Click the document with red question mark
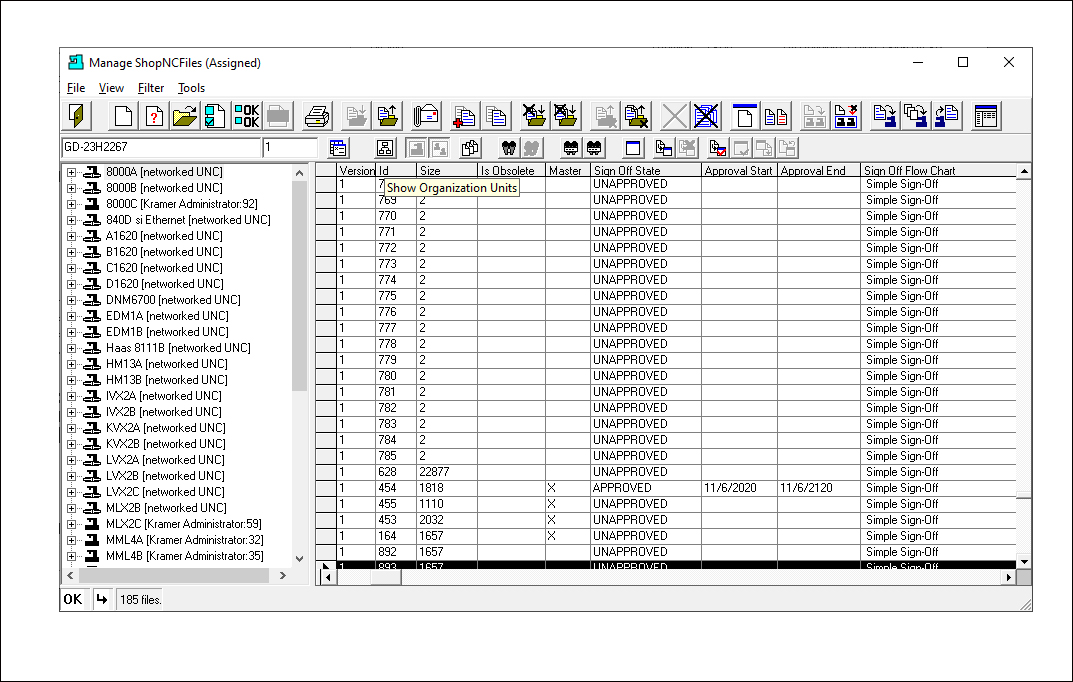This screenshot has width=1073, height=682. 153,116
